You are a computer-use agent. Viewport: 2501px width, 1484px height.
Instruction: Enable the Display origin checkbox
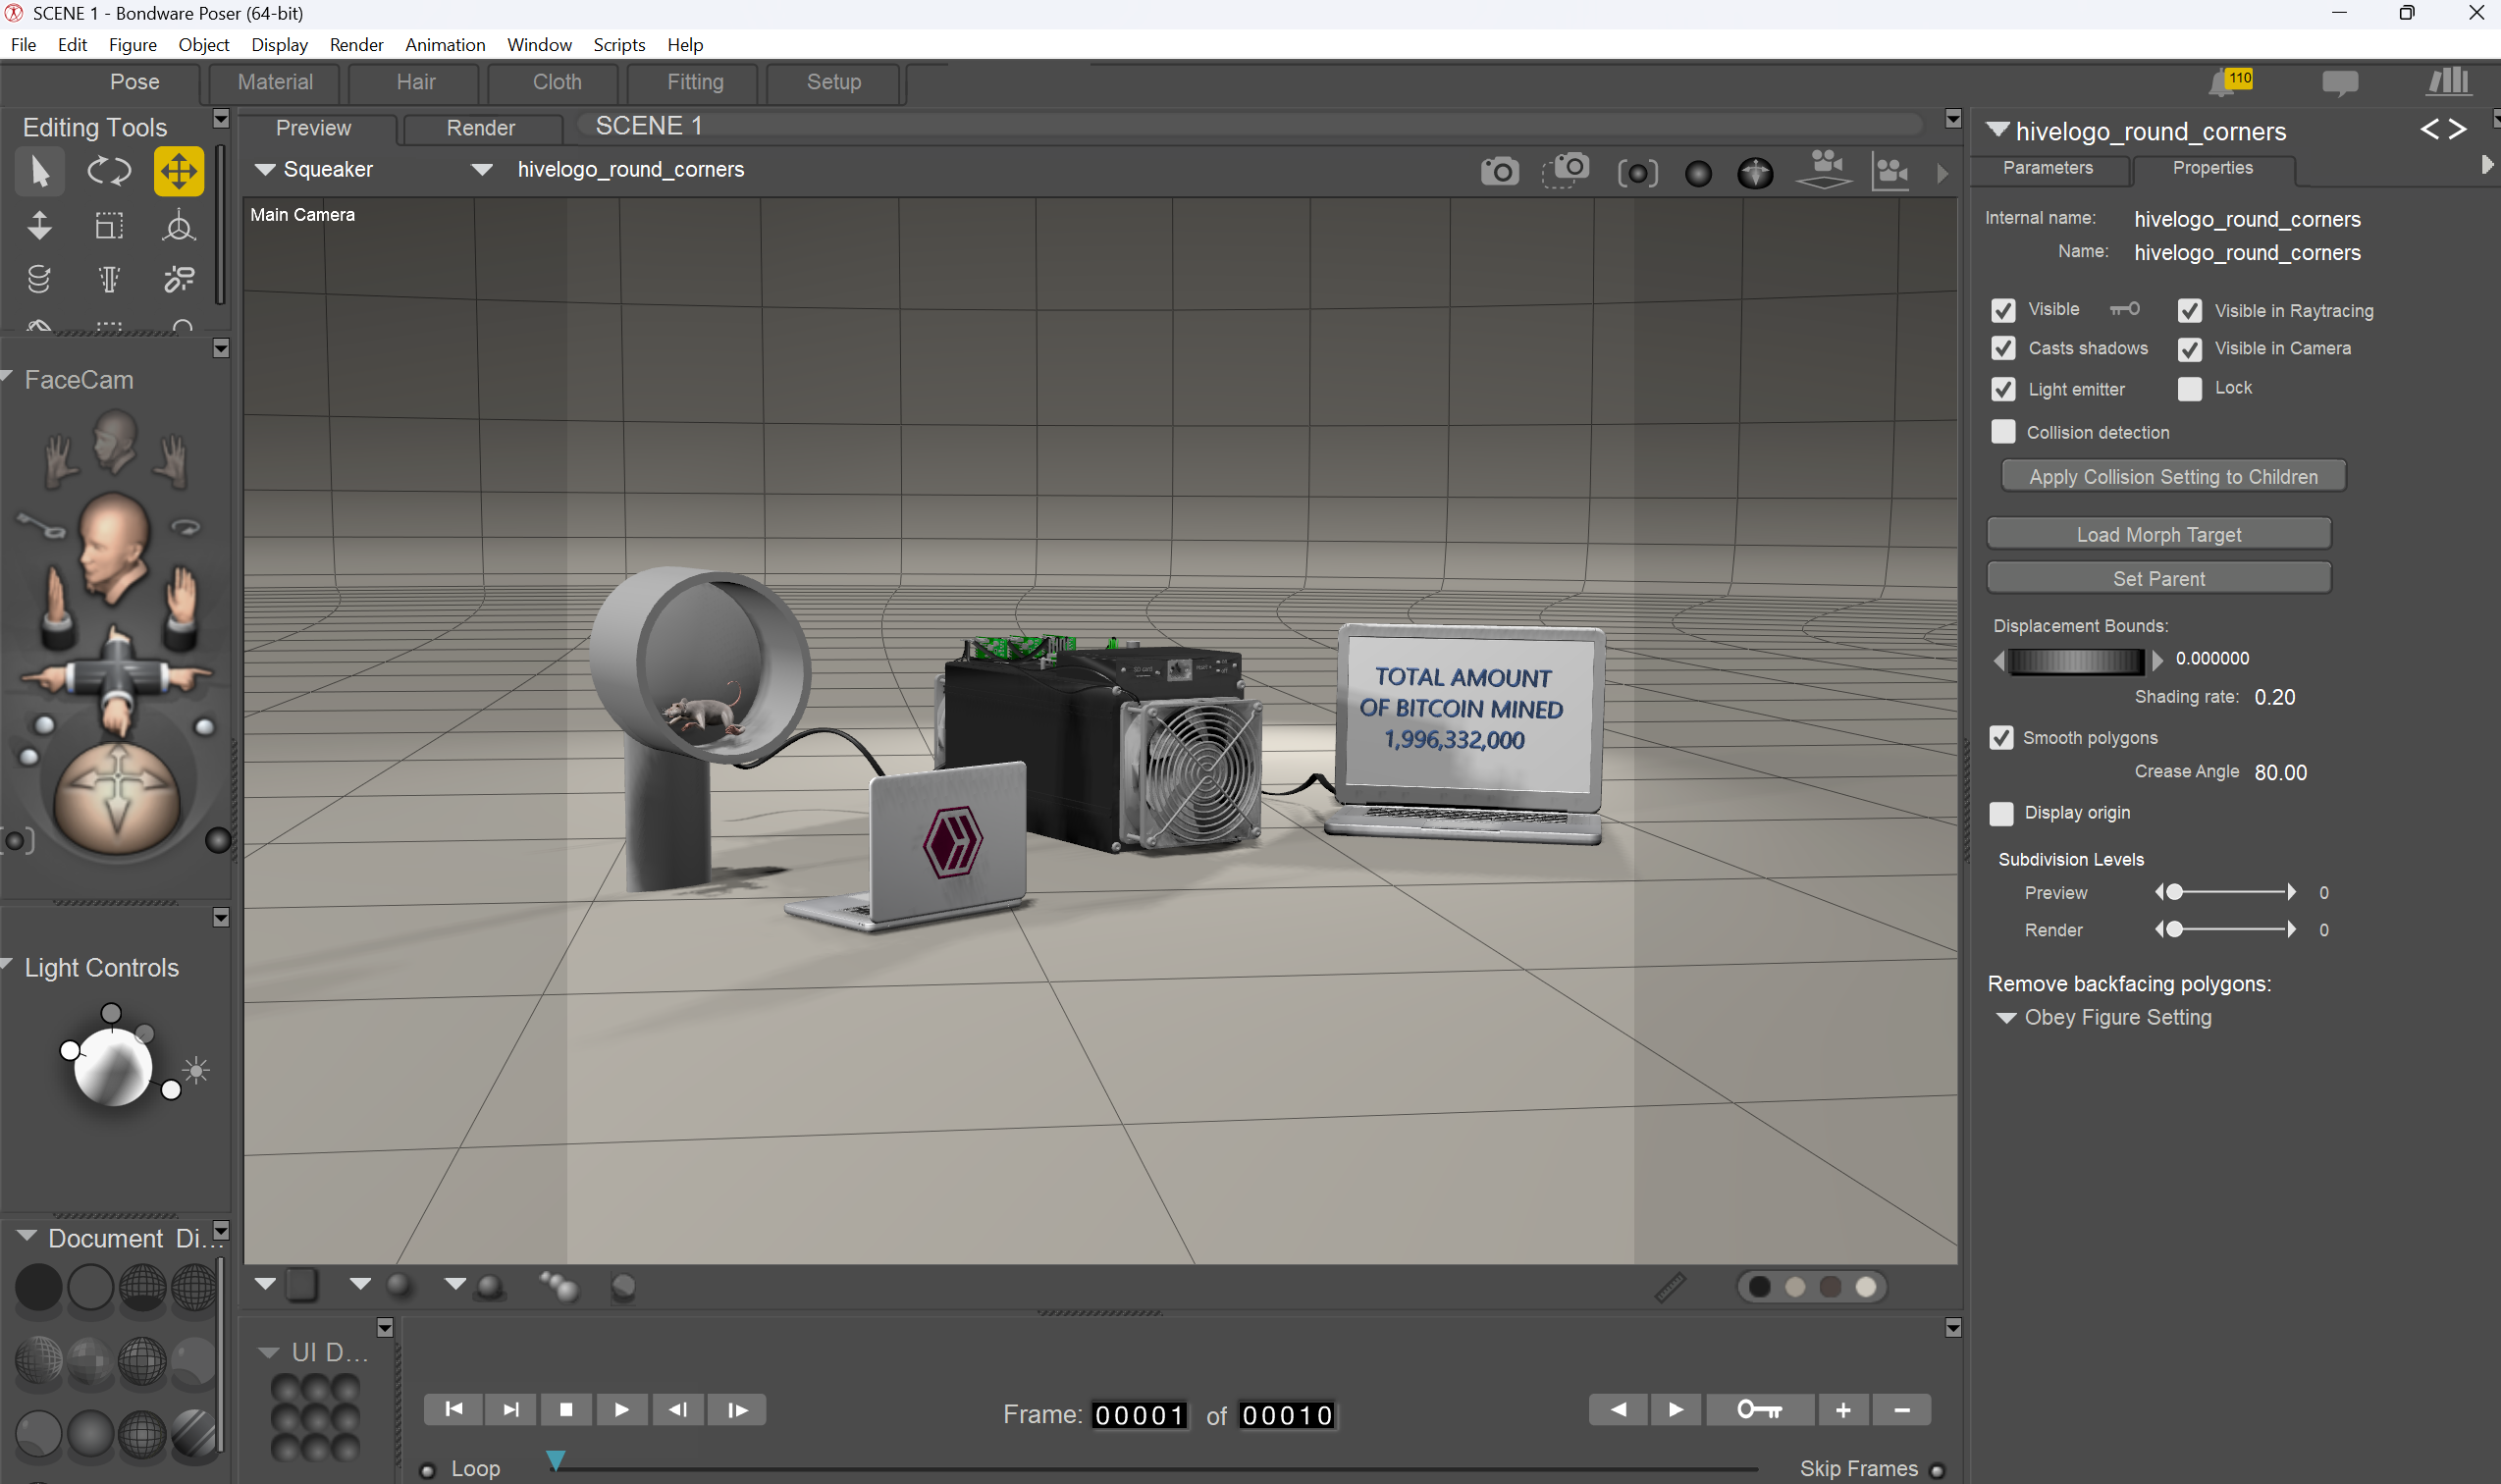point(2001,814)
